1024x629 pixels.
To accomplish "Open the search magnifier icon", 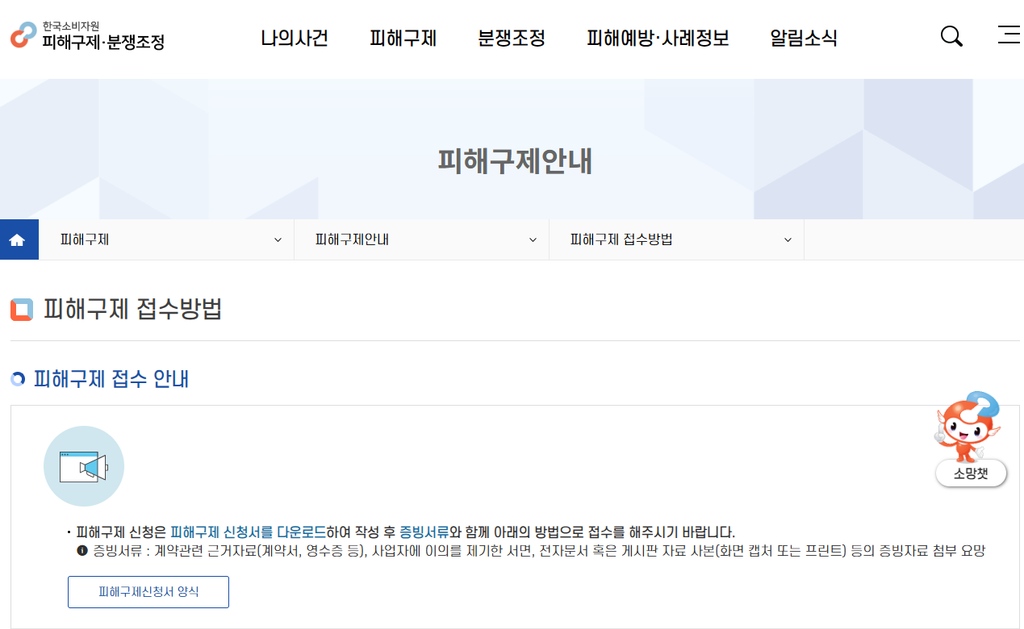I will (951, 37).
